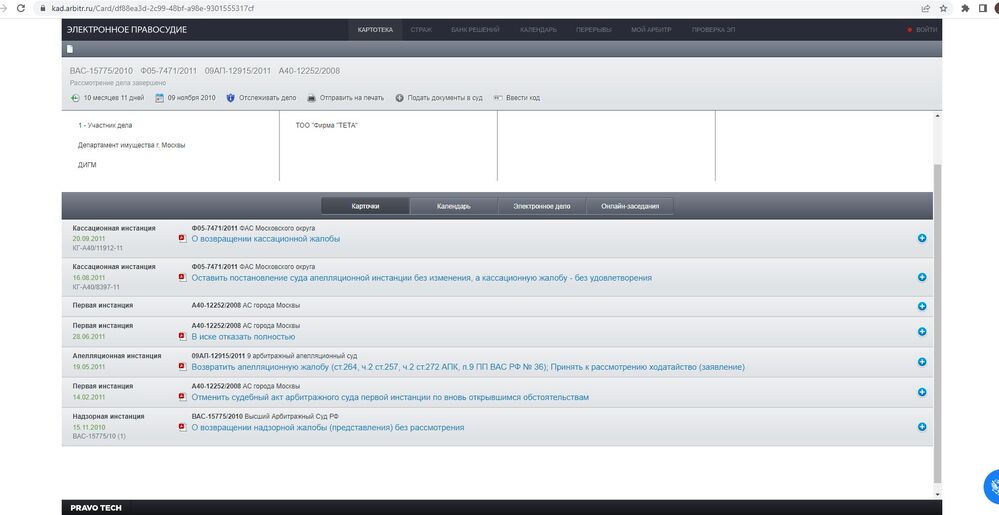Open the browser extensions puzzle icon
The height and width of the screenshot is (515, 999).
966,8
